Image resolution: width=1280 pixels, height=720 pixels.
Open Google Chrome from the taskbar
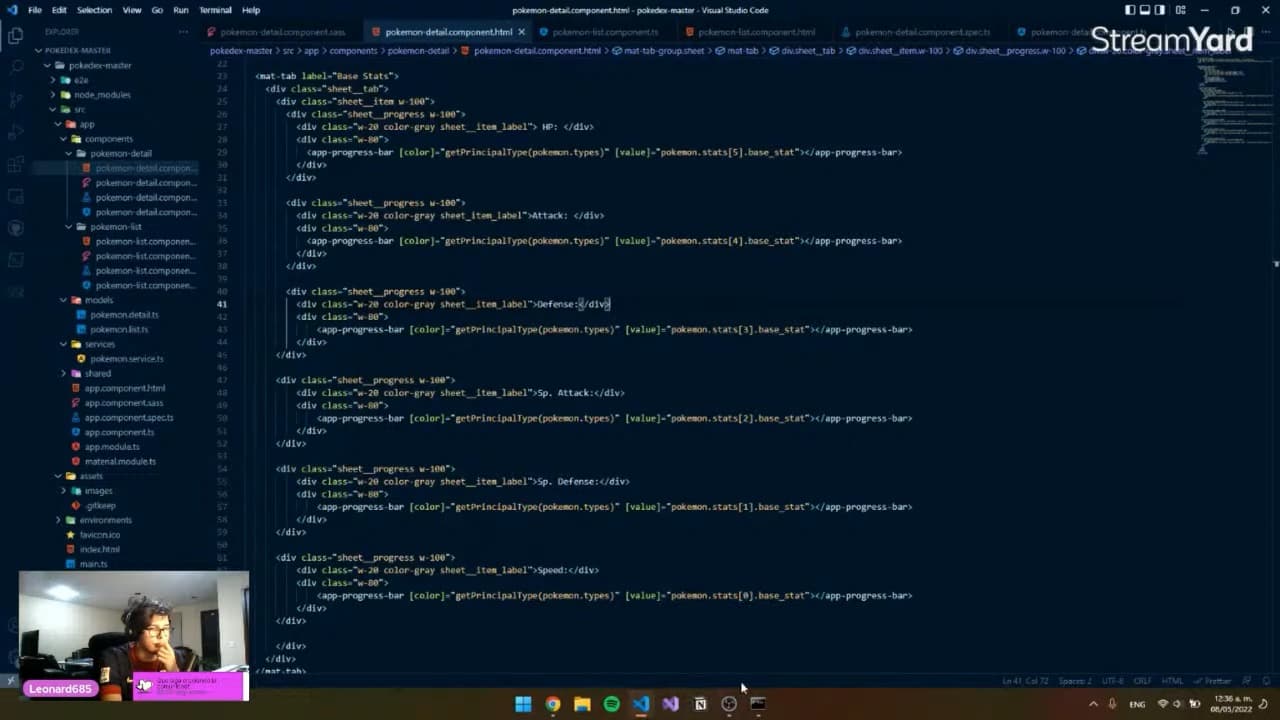click(x=552, y=704)
